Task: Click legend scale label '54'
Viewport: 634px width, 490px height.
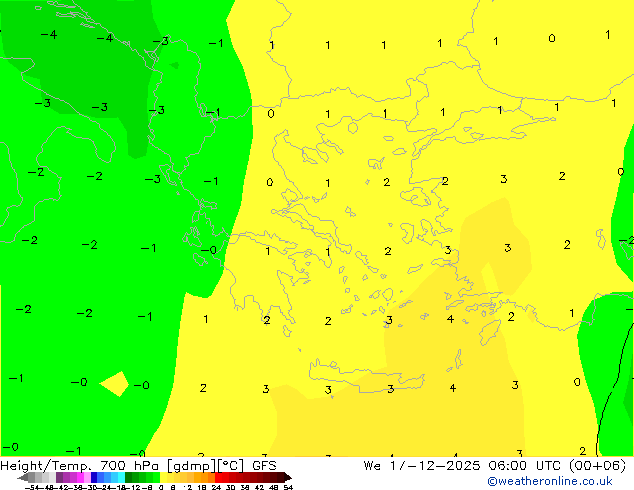Action: (x=288, y=487)
